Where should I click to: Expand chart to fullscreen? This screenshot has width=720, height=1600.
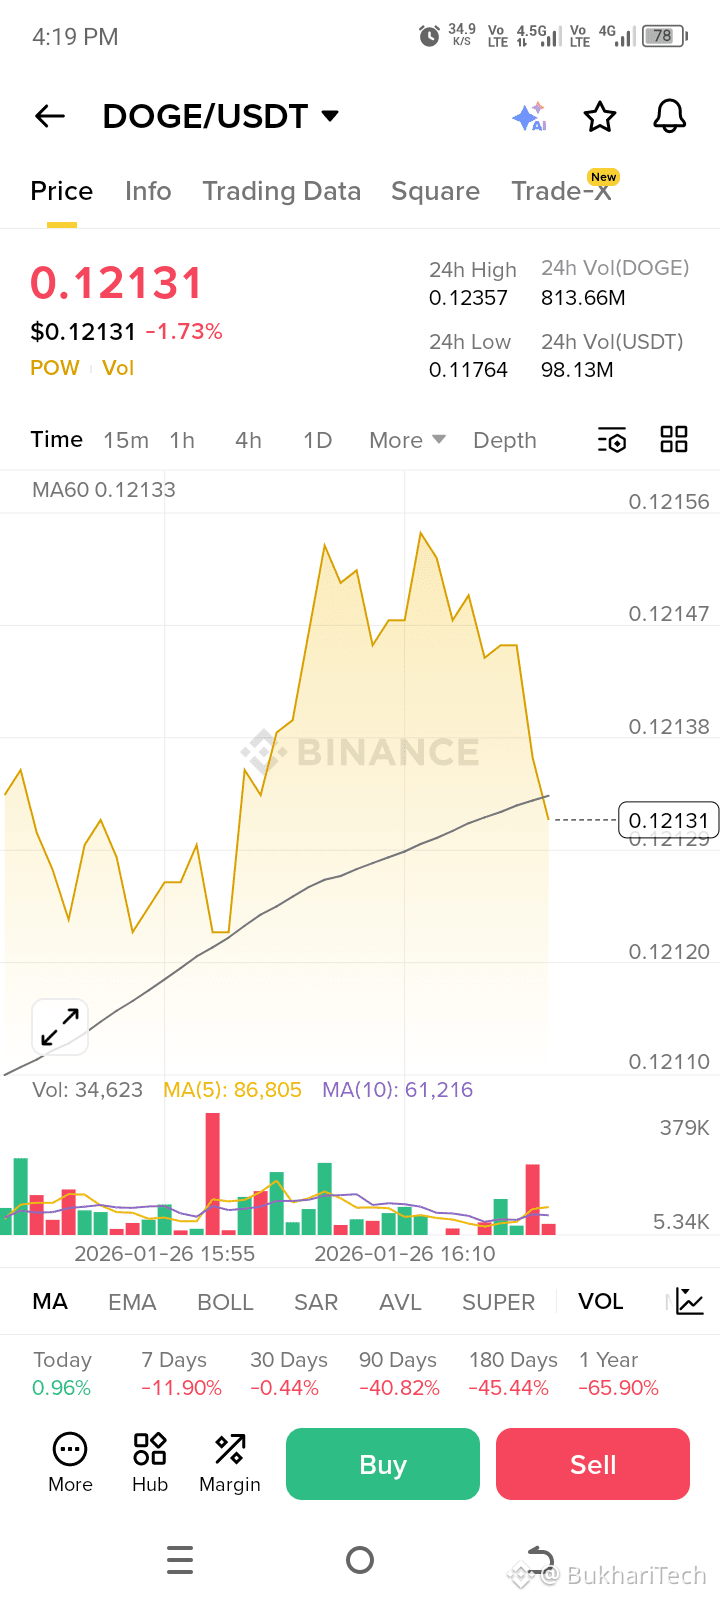[60, 1027]
